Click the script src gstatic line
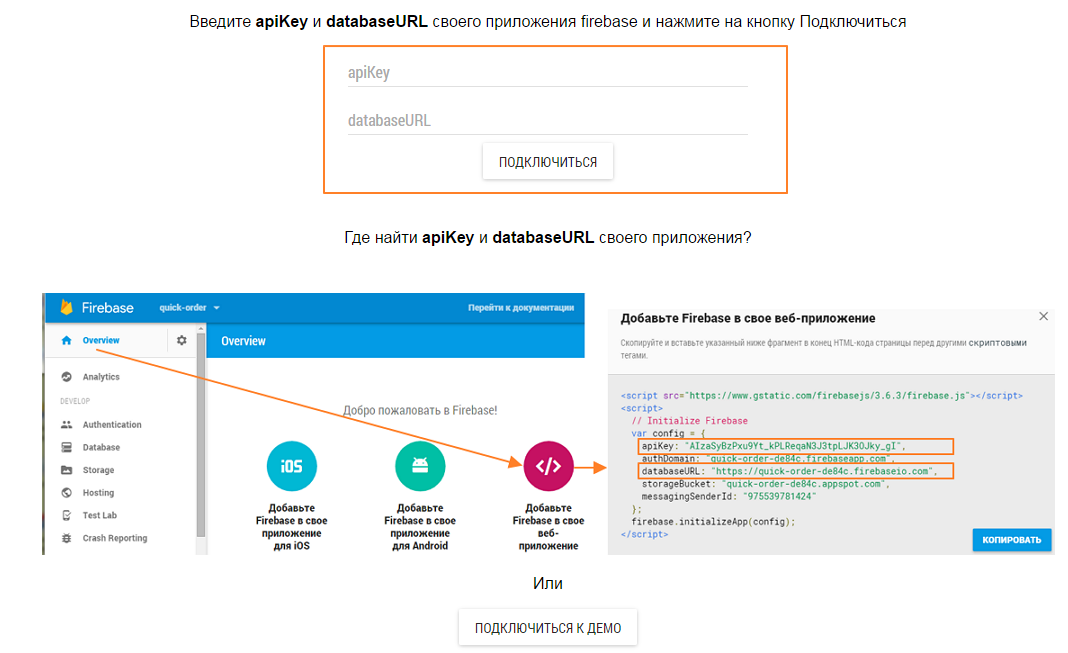This screenshot has width=1068, height=653. tap(821, 396)
